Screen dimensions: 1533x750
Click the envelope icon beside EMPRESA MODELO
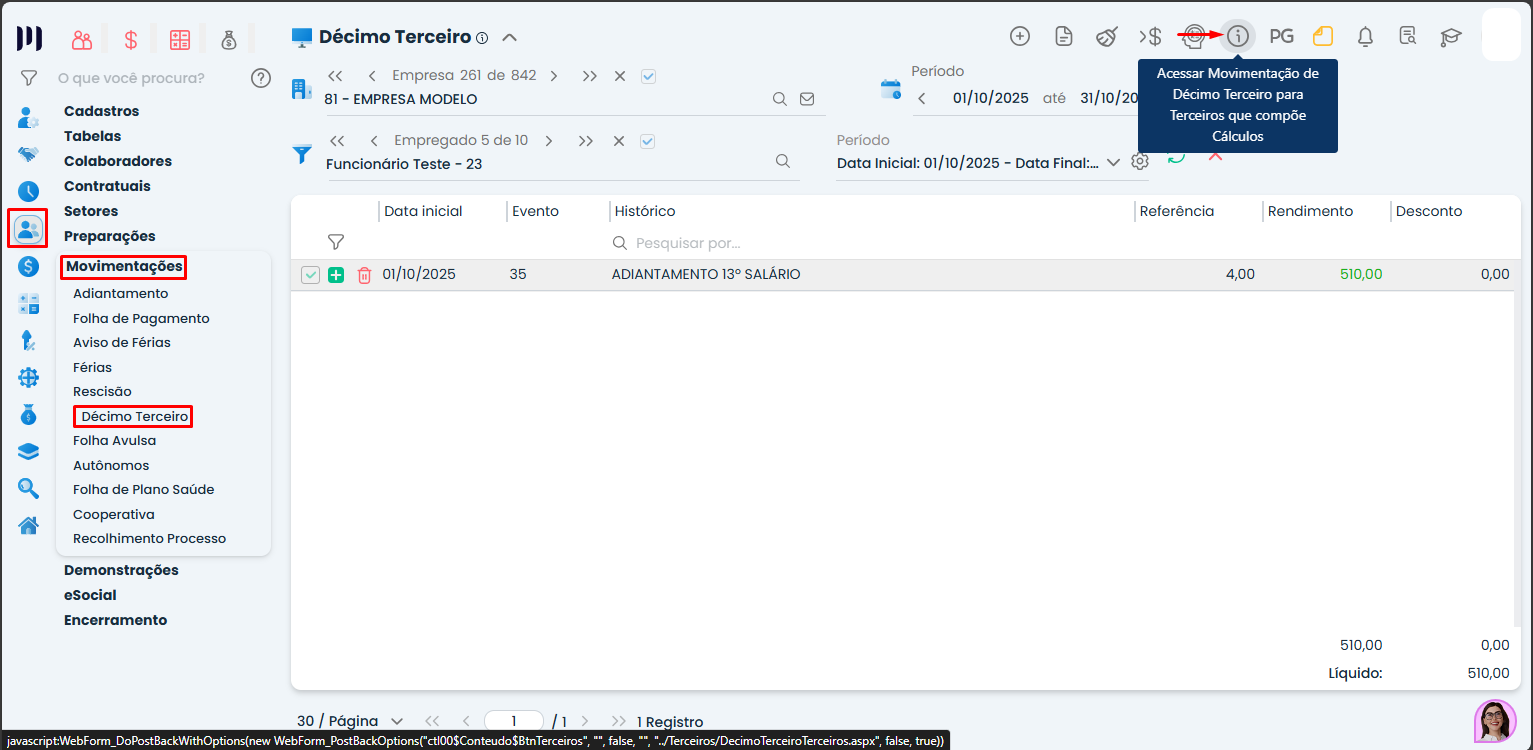pos(807,99)
